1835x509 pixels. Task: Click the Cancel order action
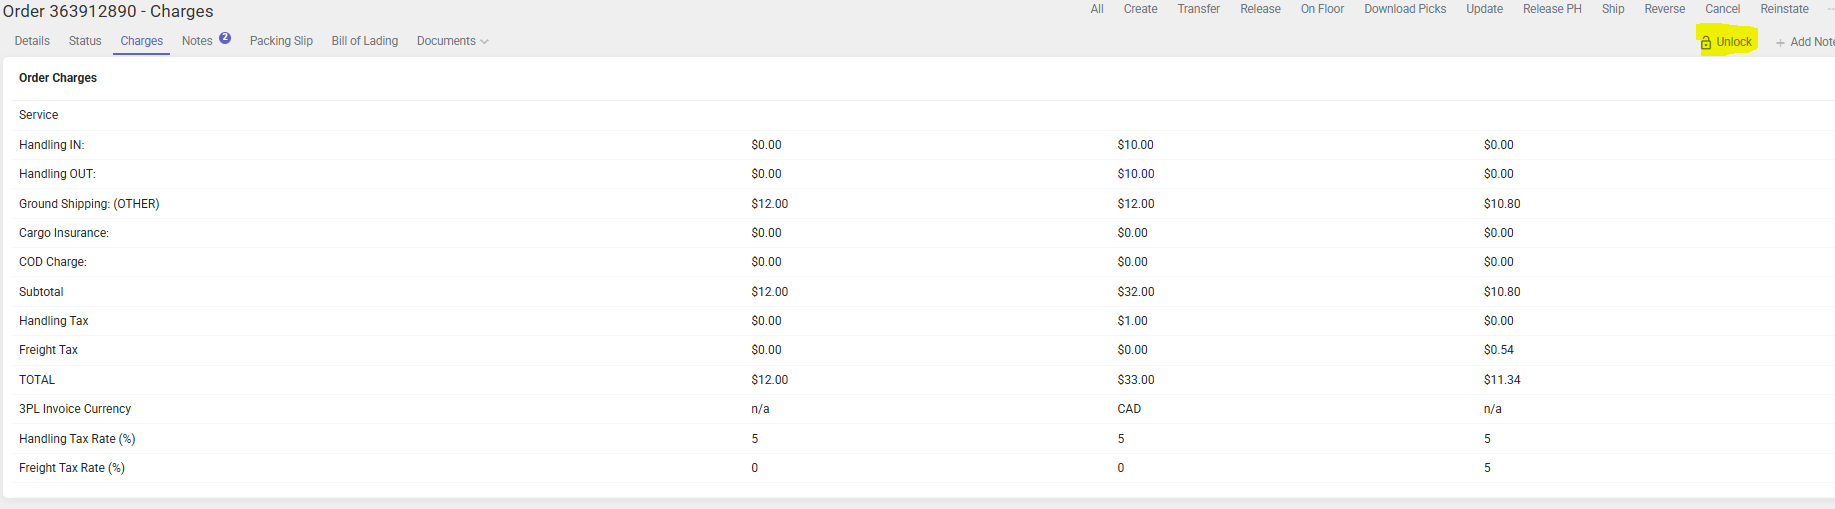[x=1722, y=9]
